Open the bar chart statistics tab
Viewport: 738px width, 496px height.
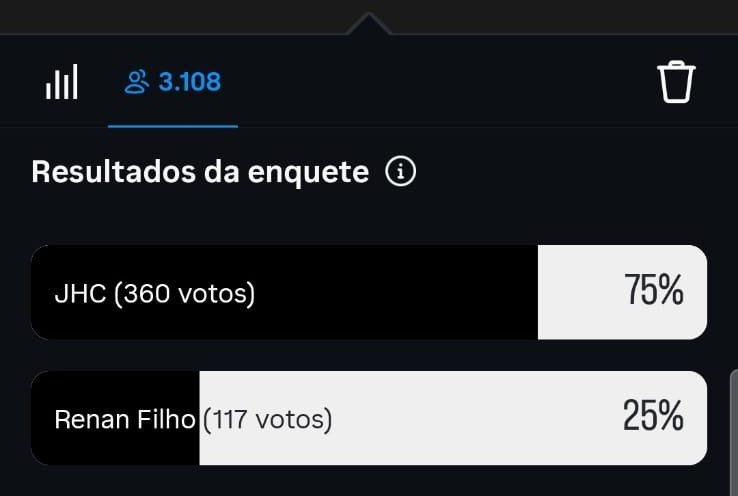(61, 83)
